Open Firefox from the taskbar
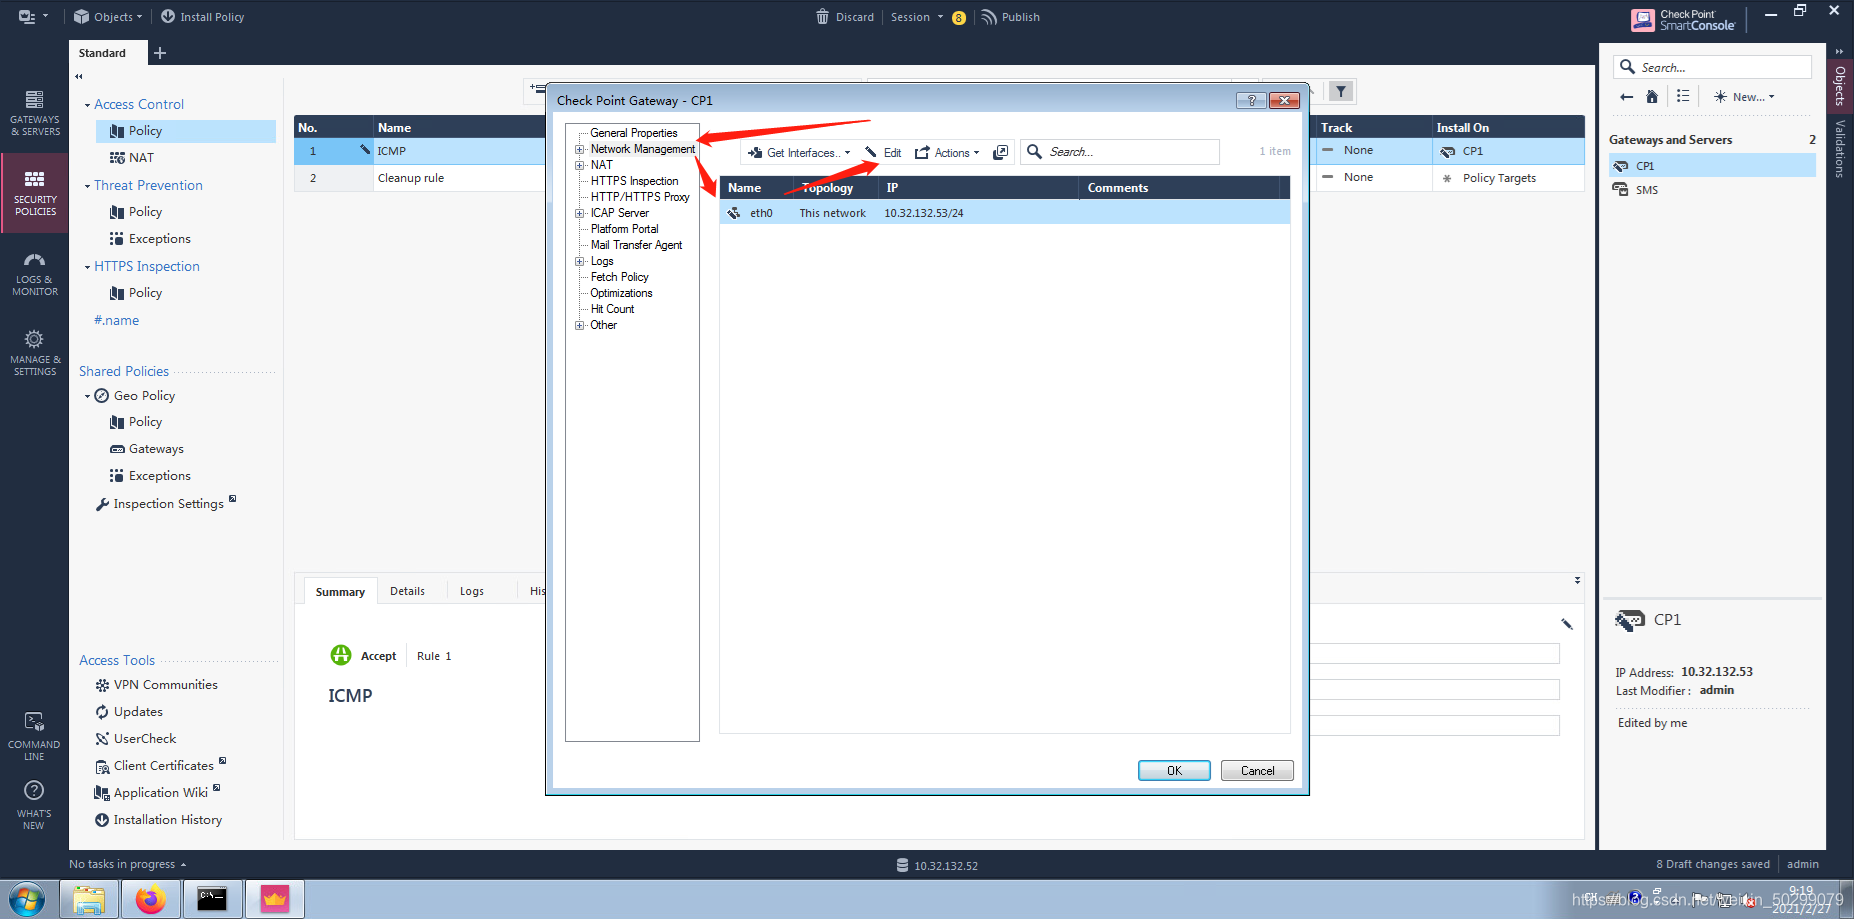 point(151,900)
